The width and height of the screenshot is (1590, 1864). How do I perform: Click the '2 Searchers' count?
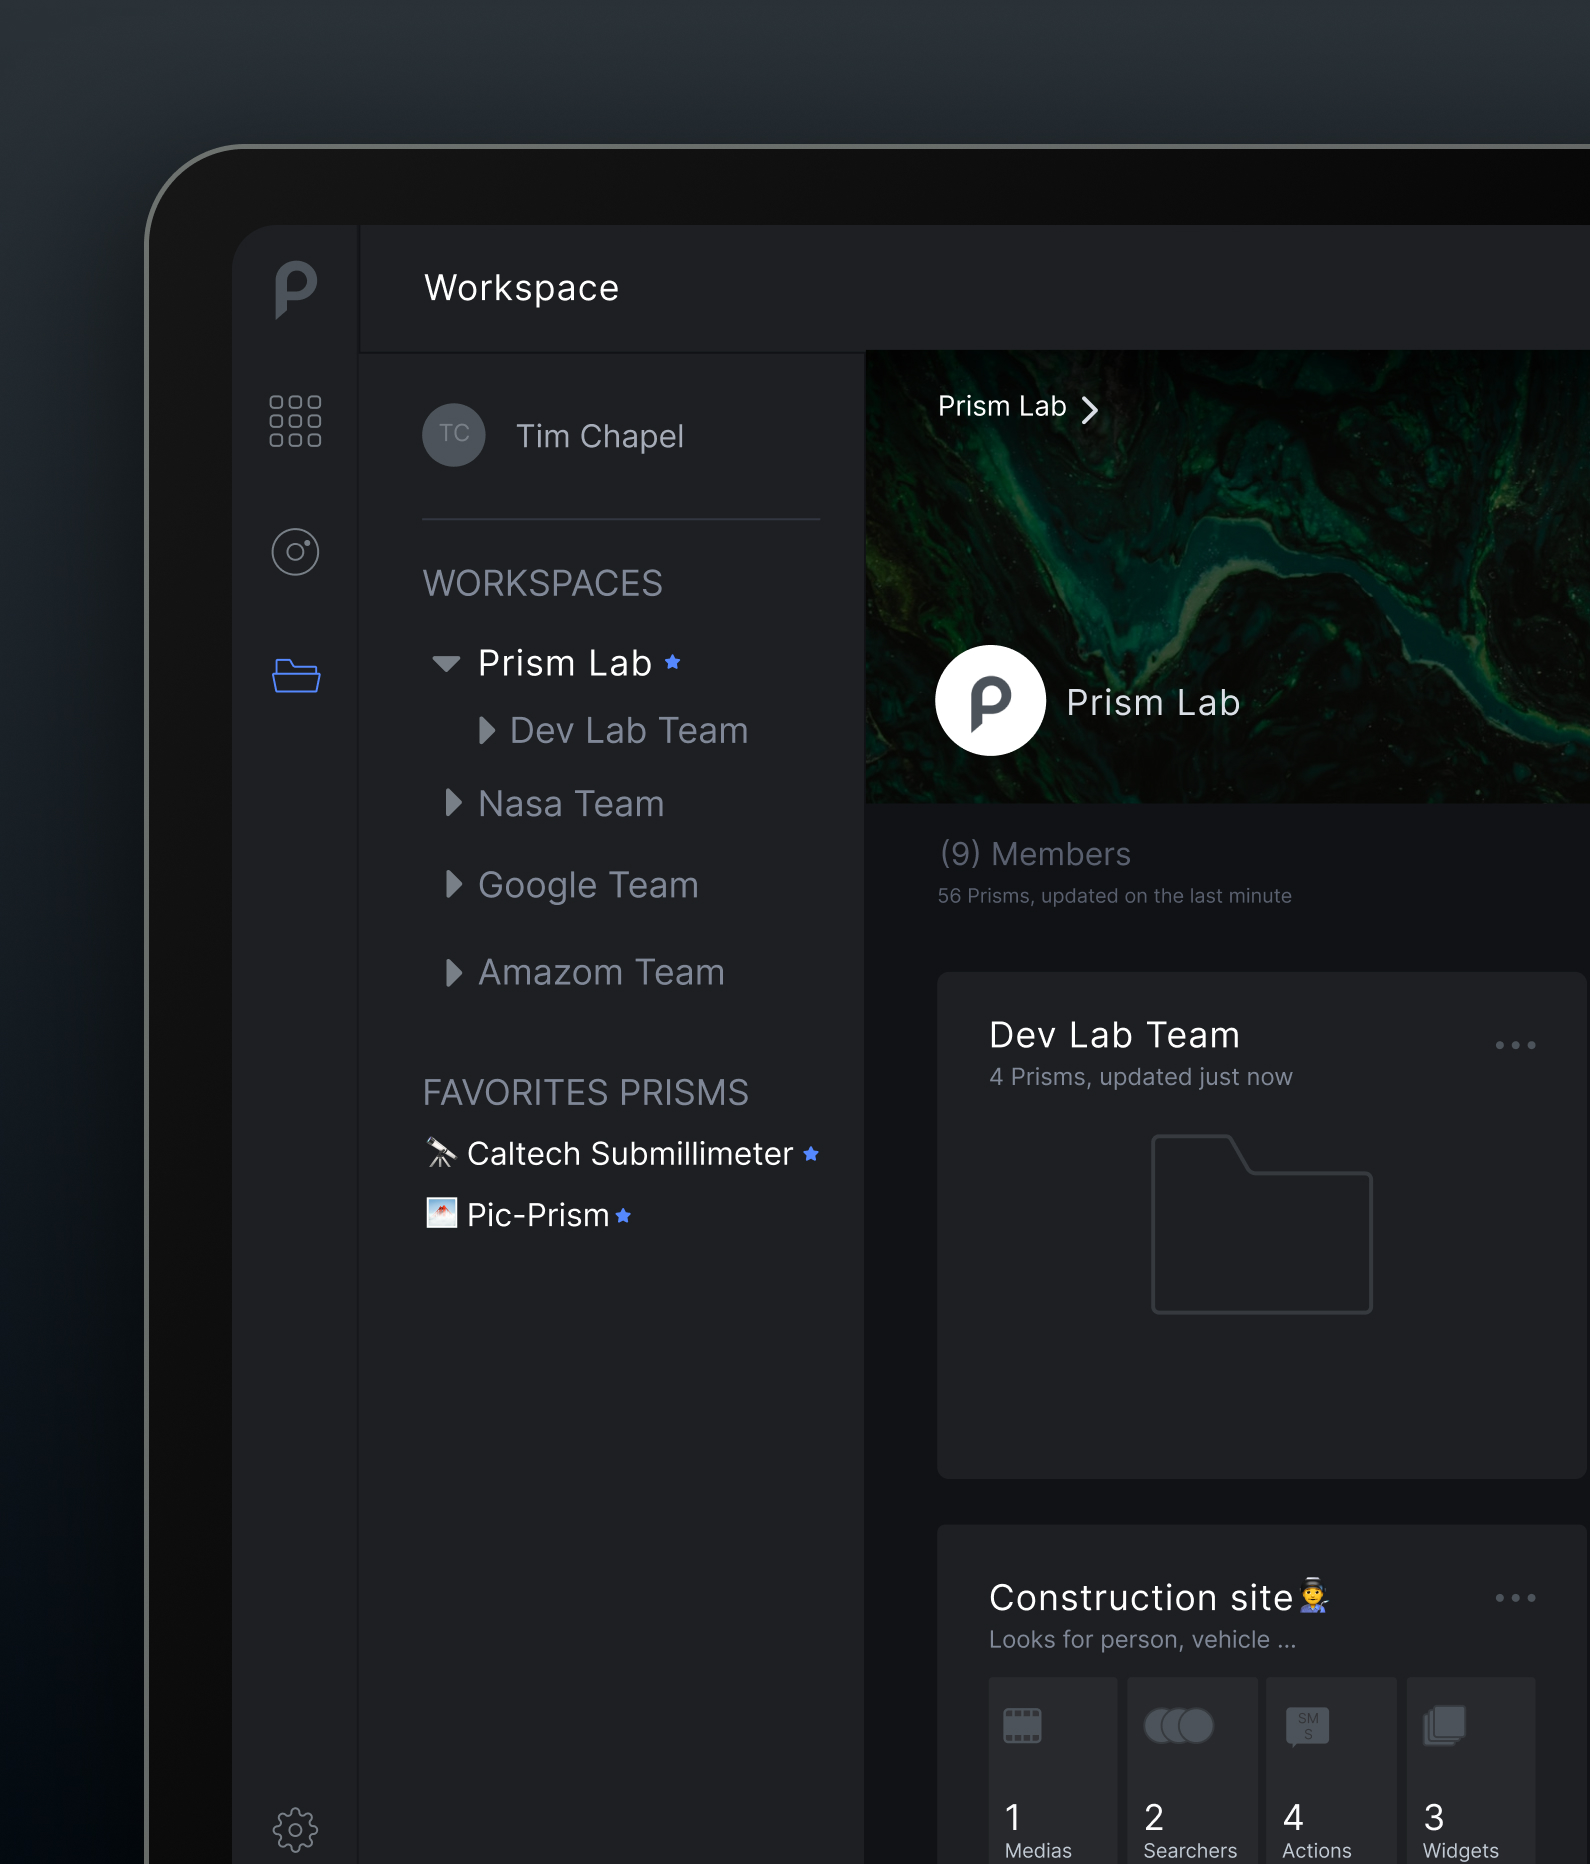pyautogui.click(x=1190, y=1831)
